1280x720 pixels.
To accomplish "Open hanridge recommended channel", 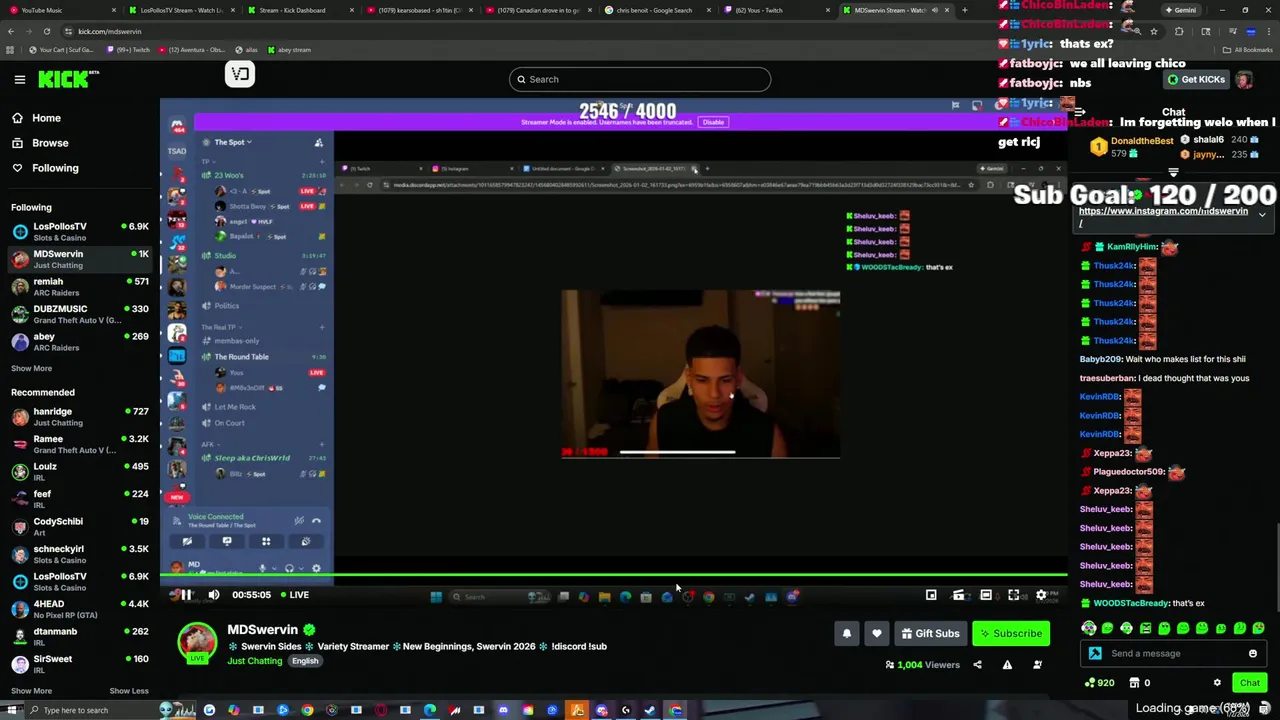I will pyautogui.click(x=80, y=417).
